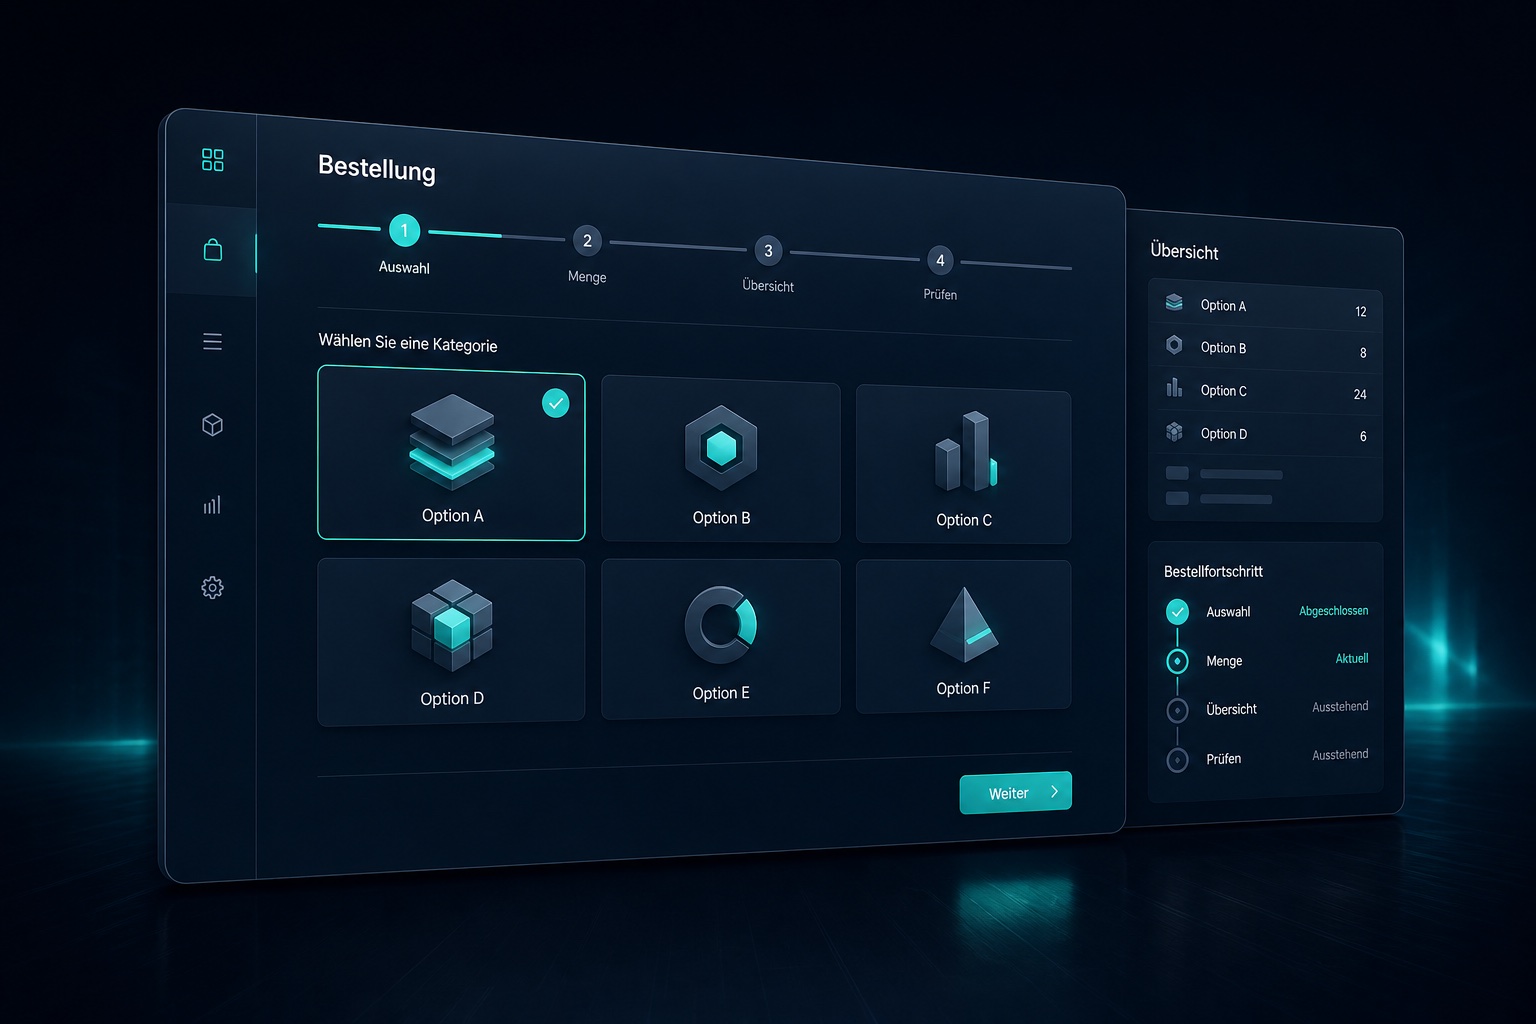1536x1024 pixels.
Task: Click quantity value 6 for Option D
Action: click(x=1363, y=437)
